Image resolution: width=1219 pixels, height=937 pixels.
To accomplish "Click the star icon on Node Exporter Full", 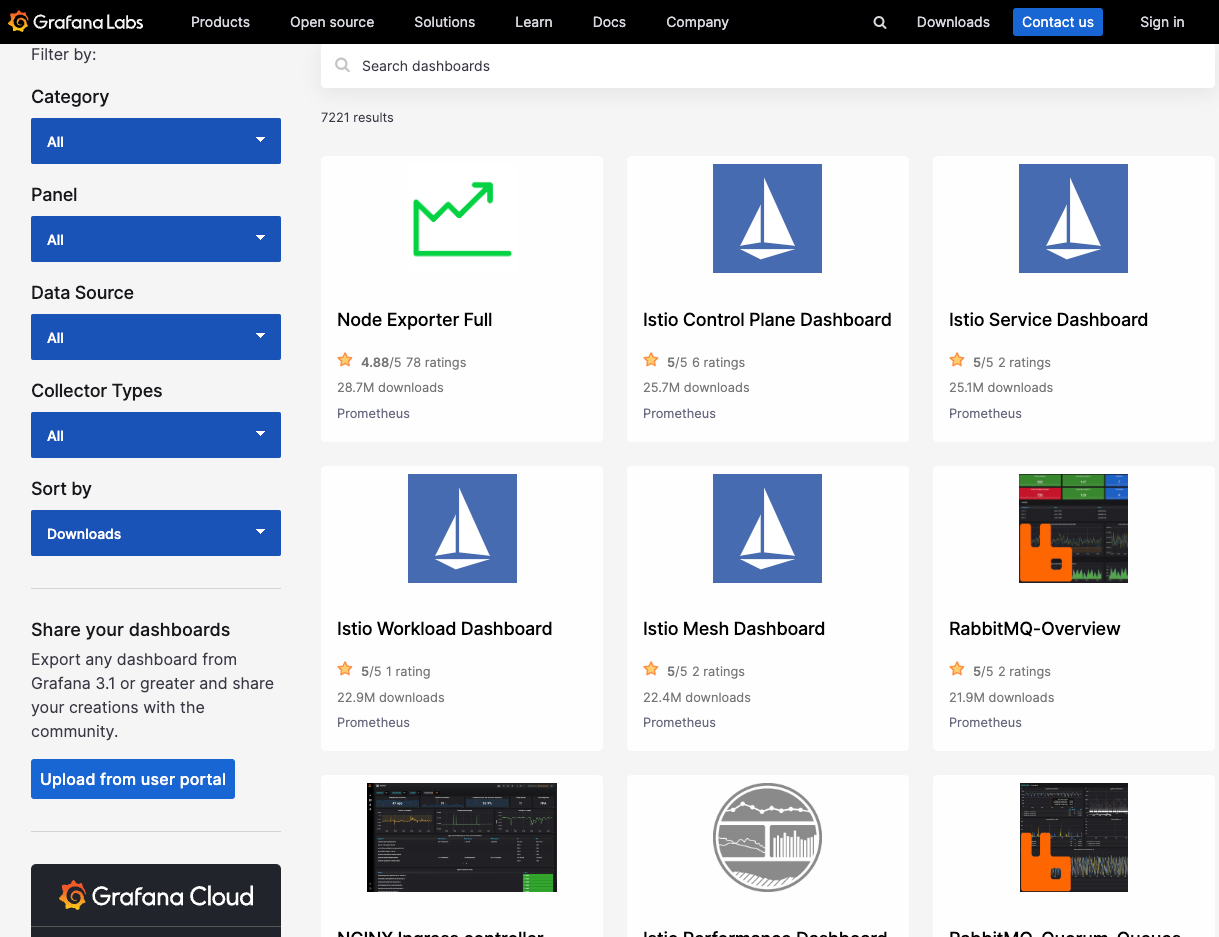I will [345, 360].
